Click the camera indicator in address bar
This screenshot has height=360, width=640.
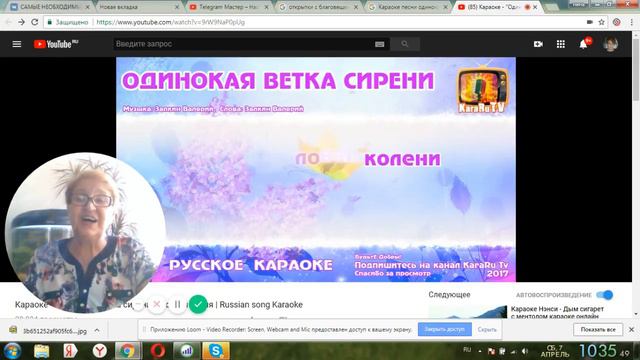(590, 22)
